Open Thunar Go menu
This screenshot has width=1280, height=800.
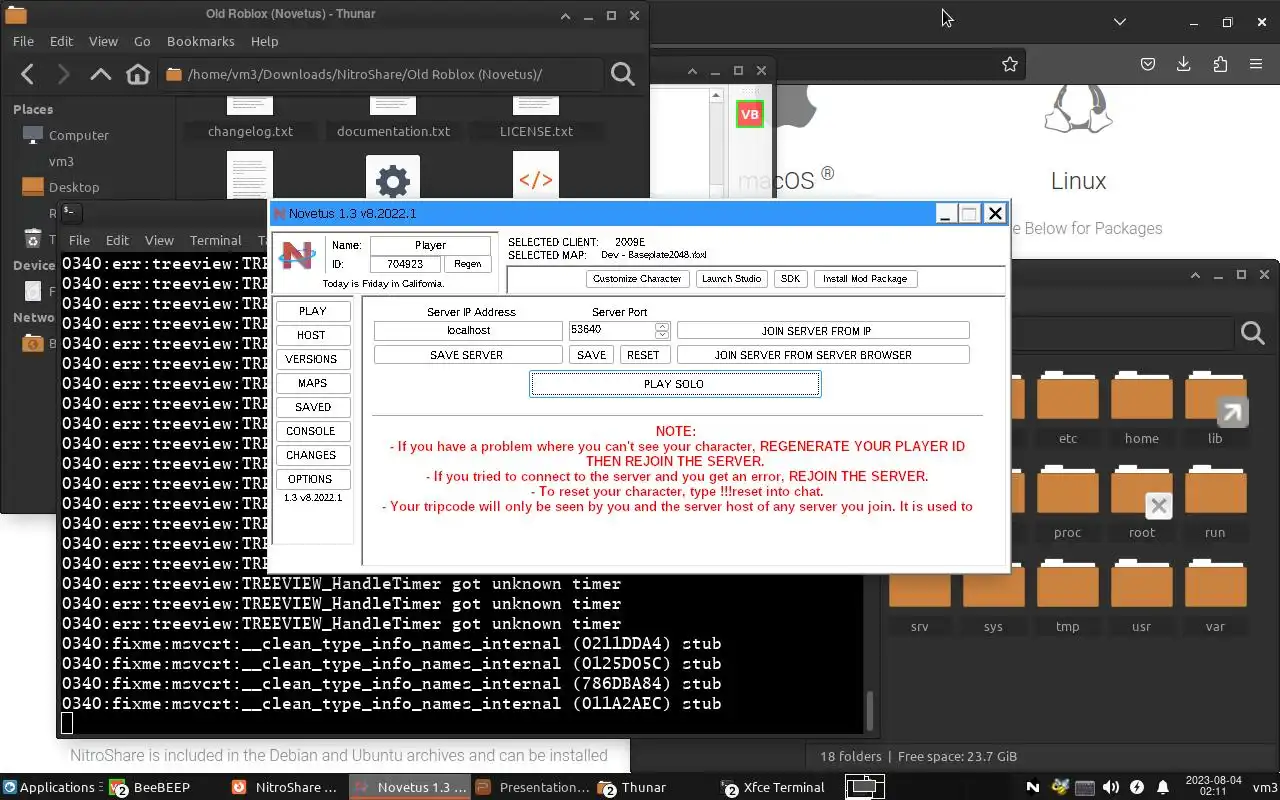tap(142, 41)
